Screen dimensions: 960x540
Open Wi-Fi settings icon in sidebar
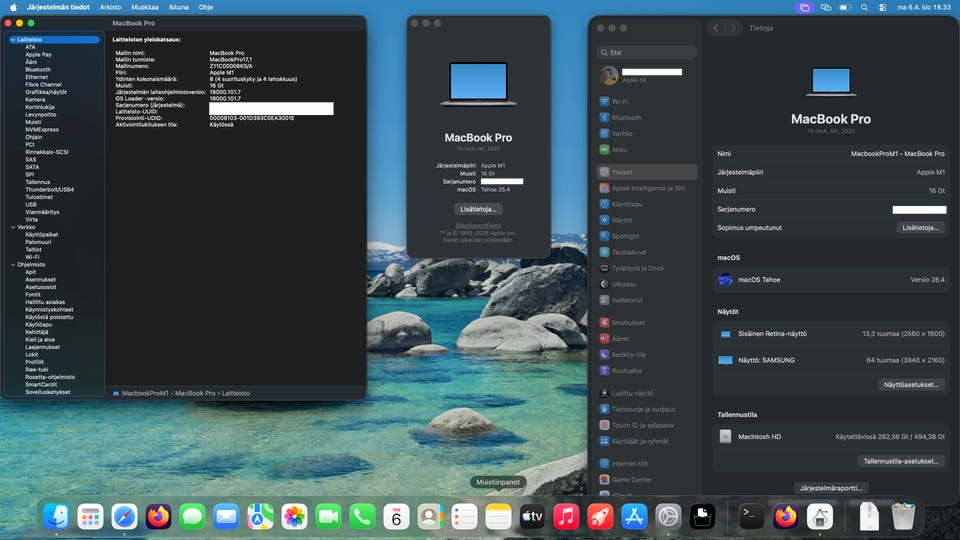(x=604, y=102)
